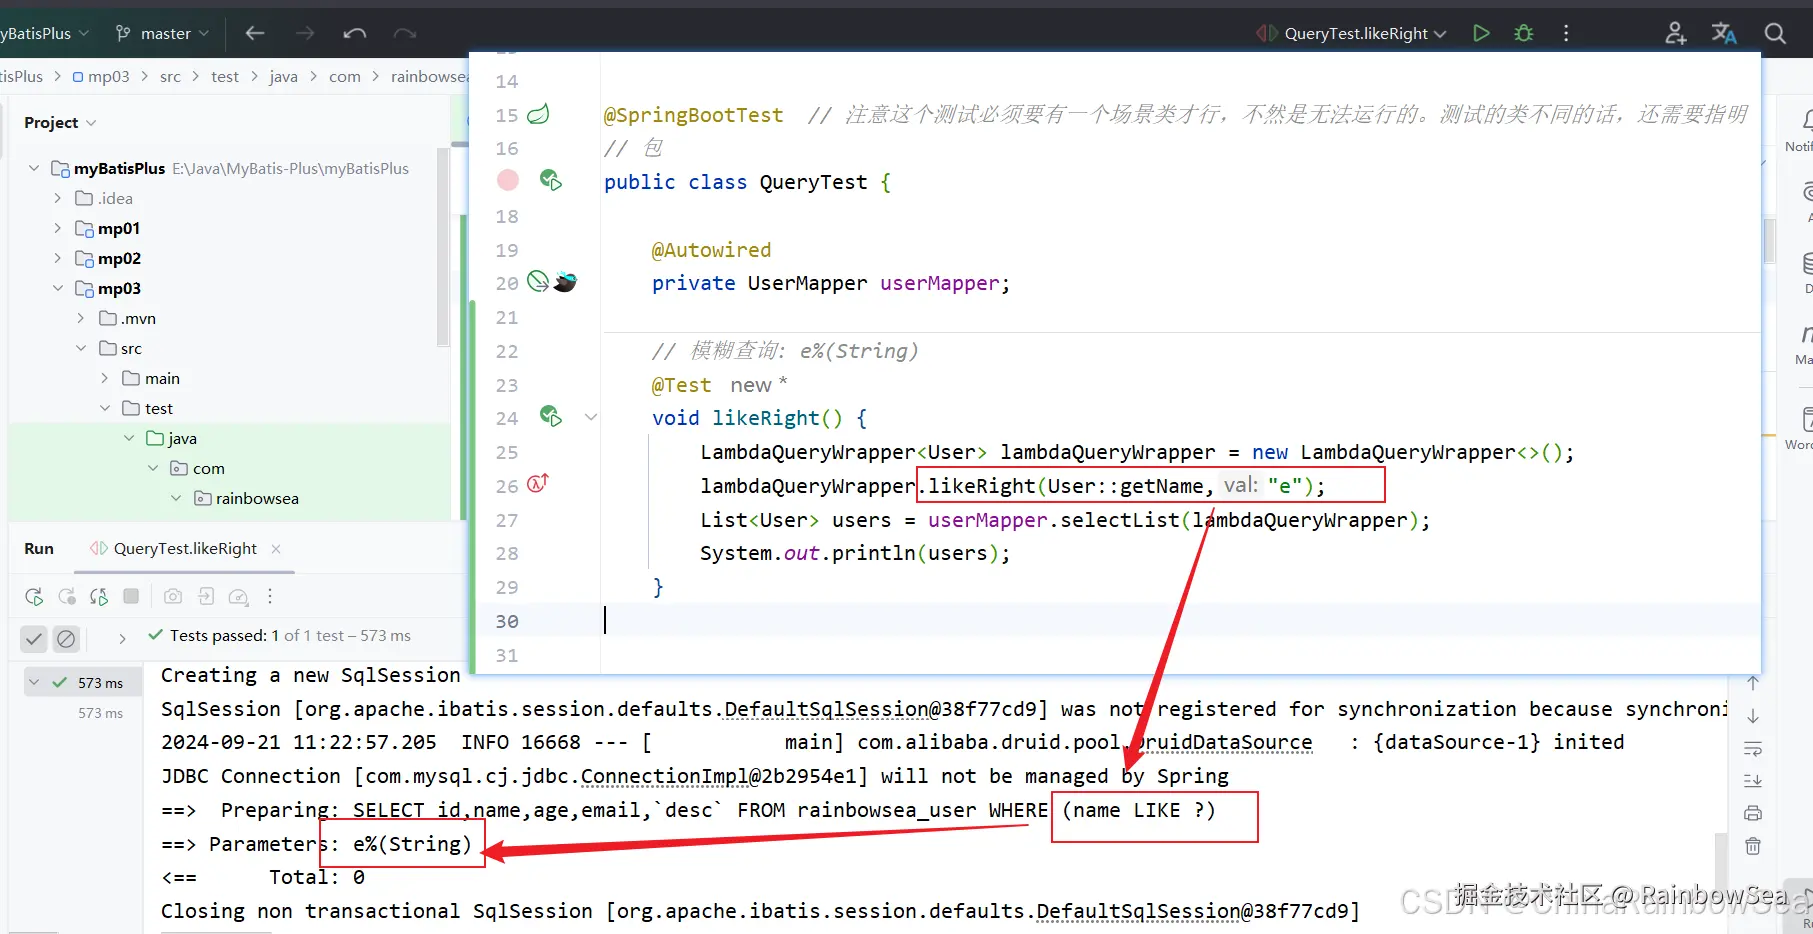Expand the mp02 module
This screenshot has width=1813, height=934.
(57, 258)
